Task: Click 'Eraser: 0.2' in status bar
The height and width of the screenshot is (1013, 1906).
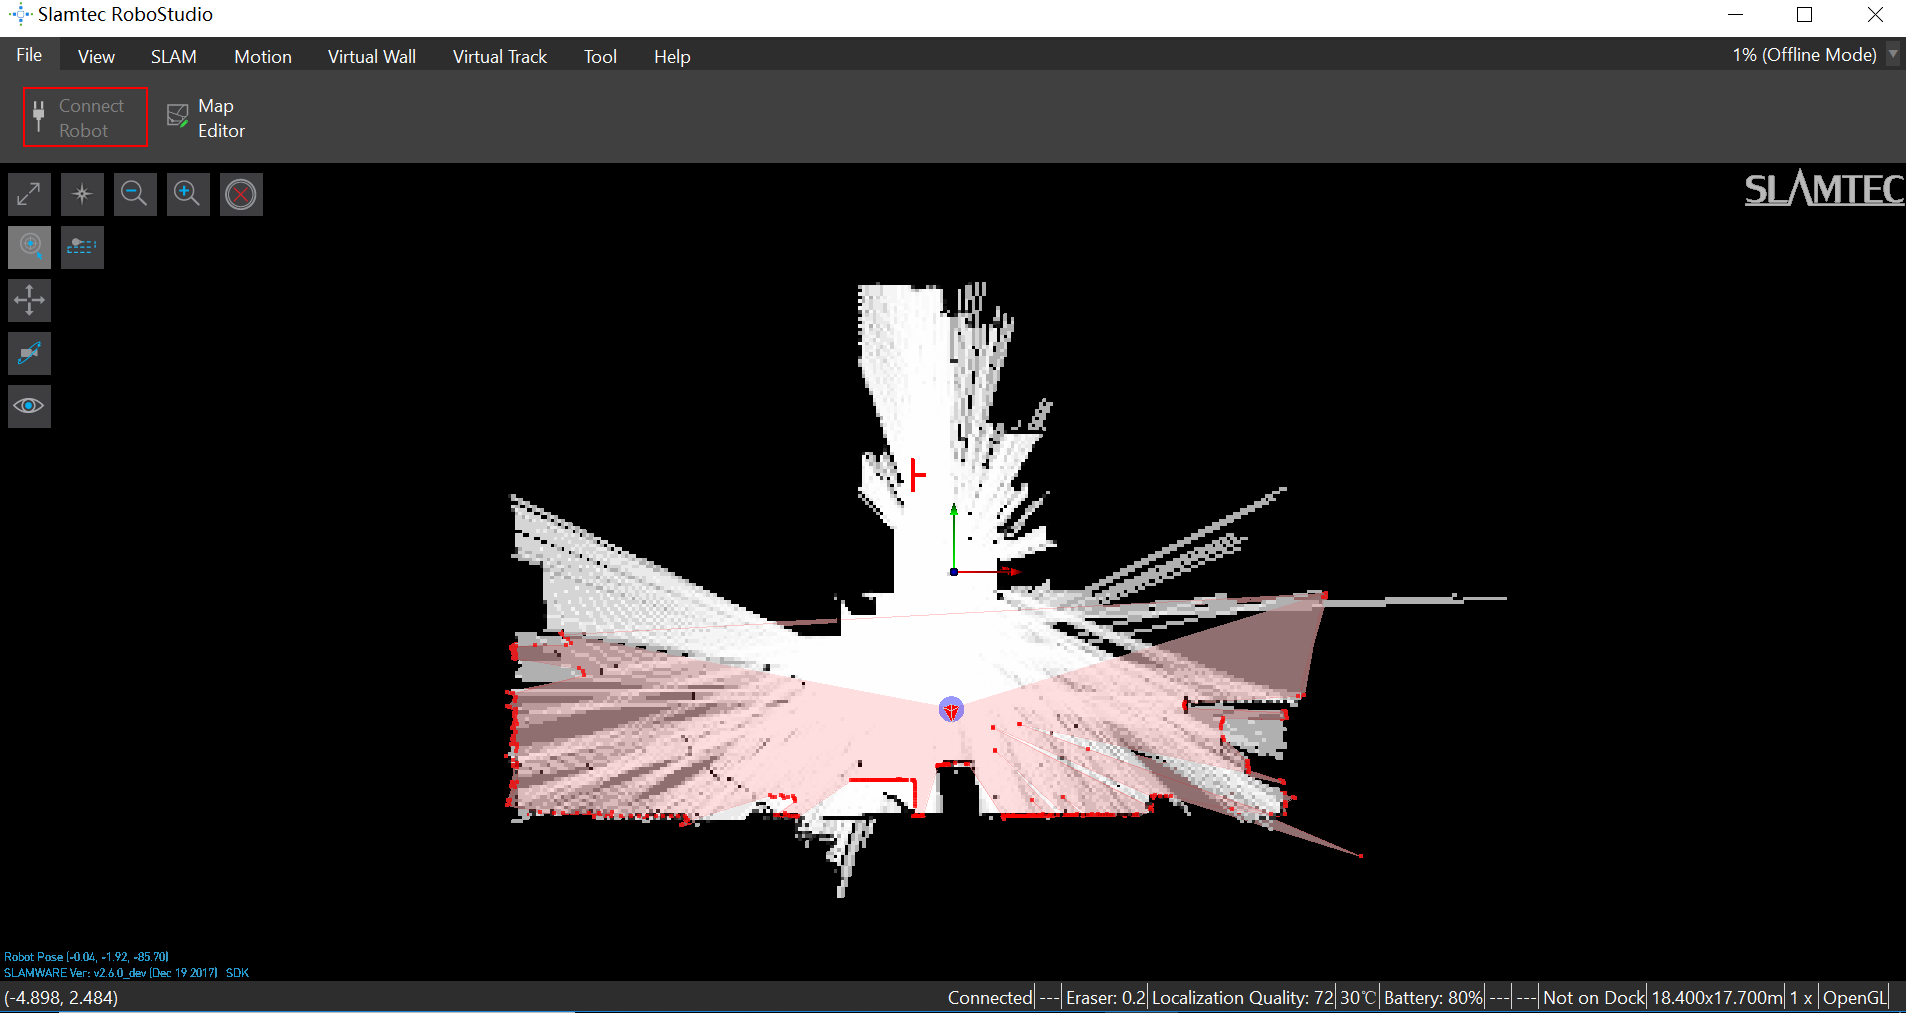Action: click(1105, 997)
